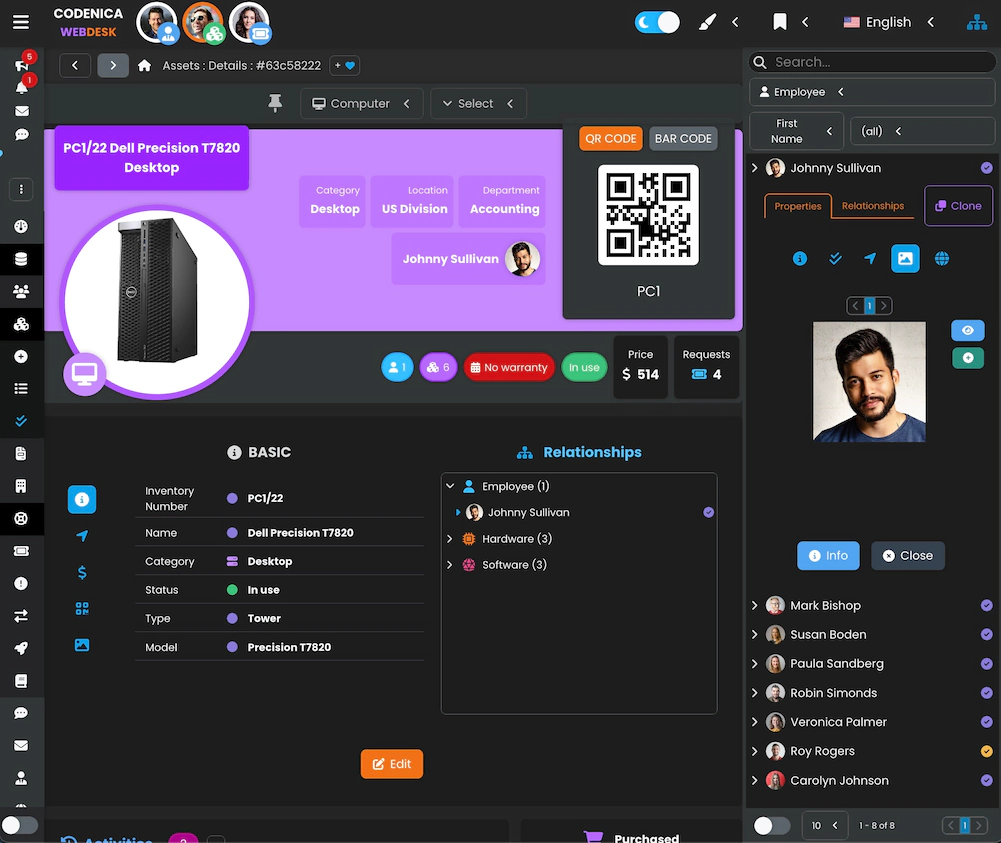Select the image icon in the BASIC section sidebar

pos(82,644)
